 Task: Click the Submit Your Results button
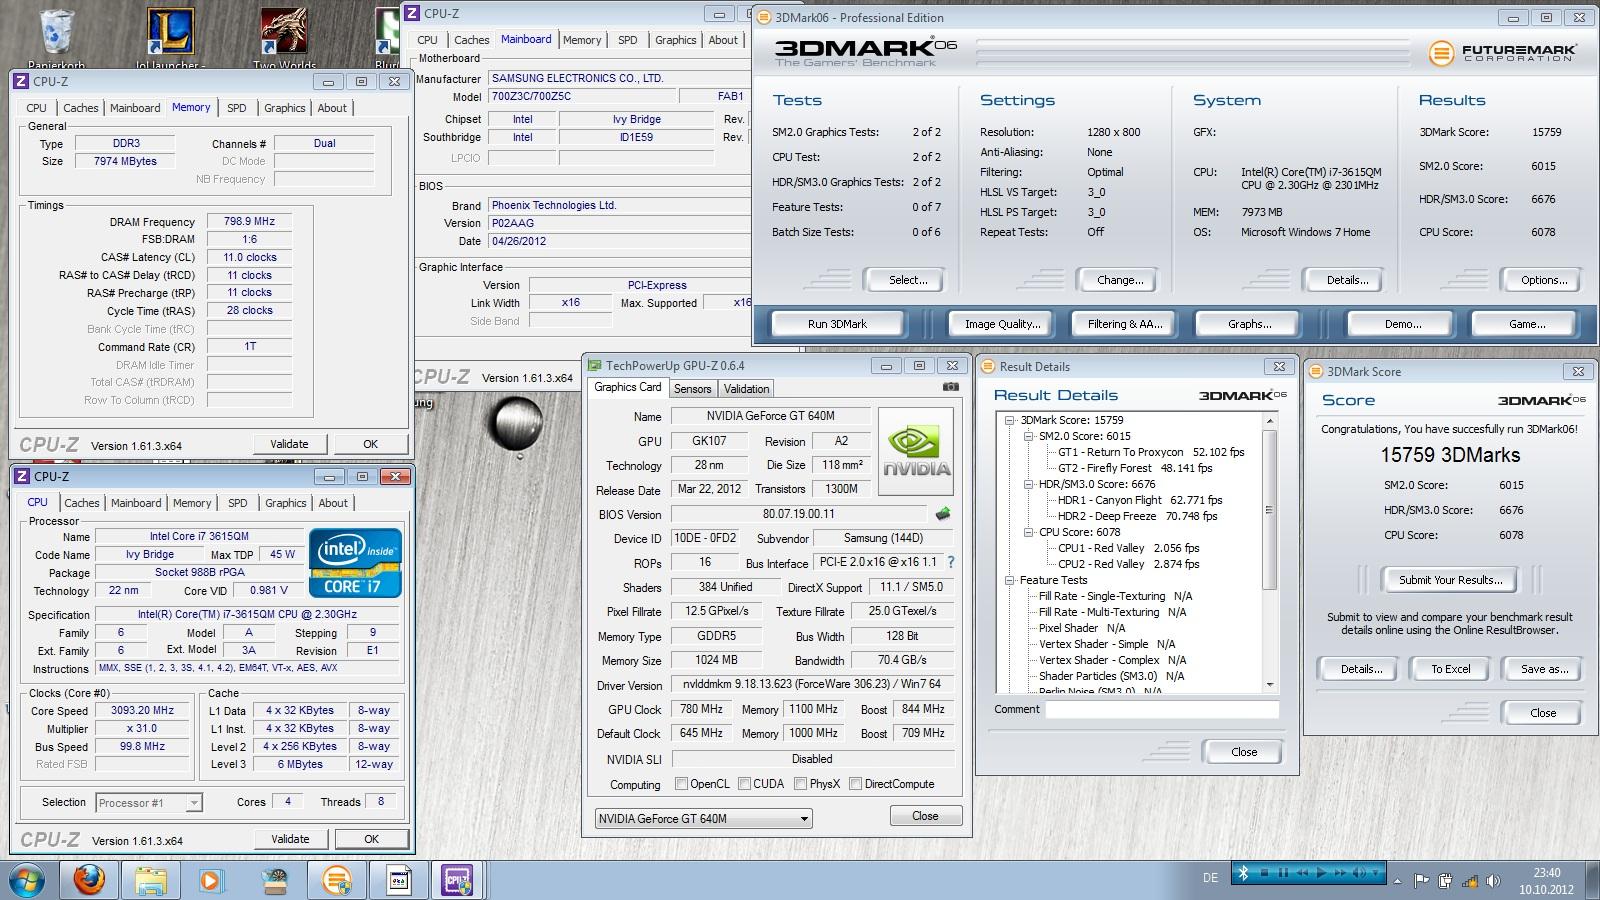click(x=1450, y=580)
